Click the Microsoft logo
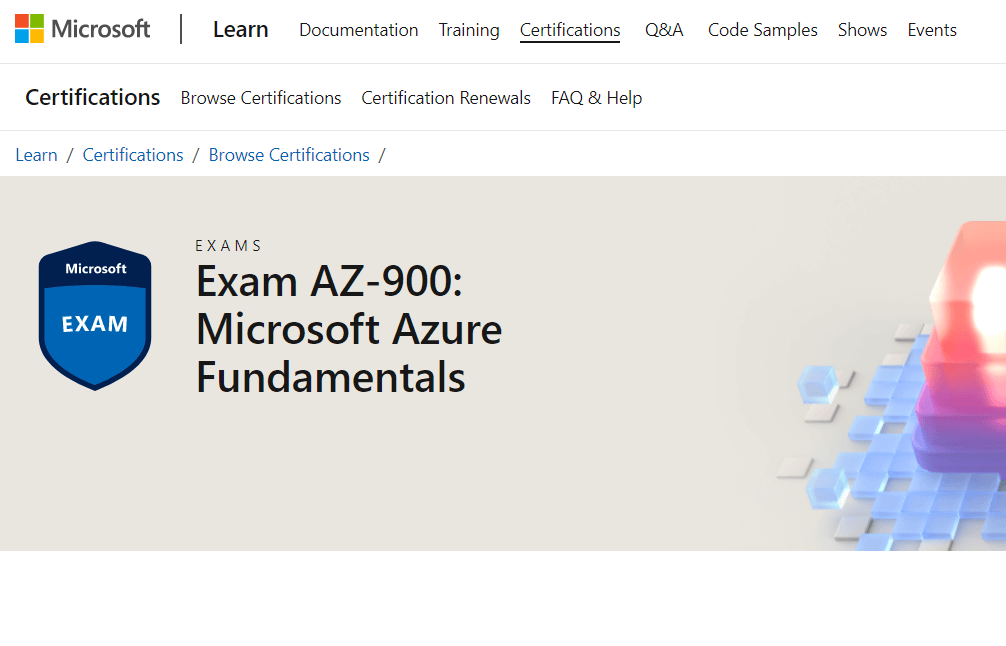 tap(81, 28)
